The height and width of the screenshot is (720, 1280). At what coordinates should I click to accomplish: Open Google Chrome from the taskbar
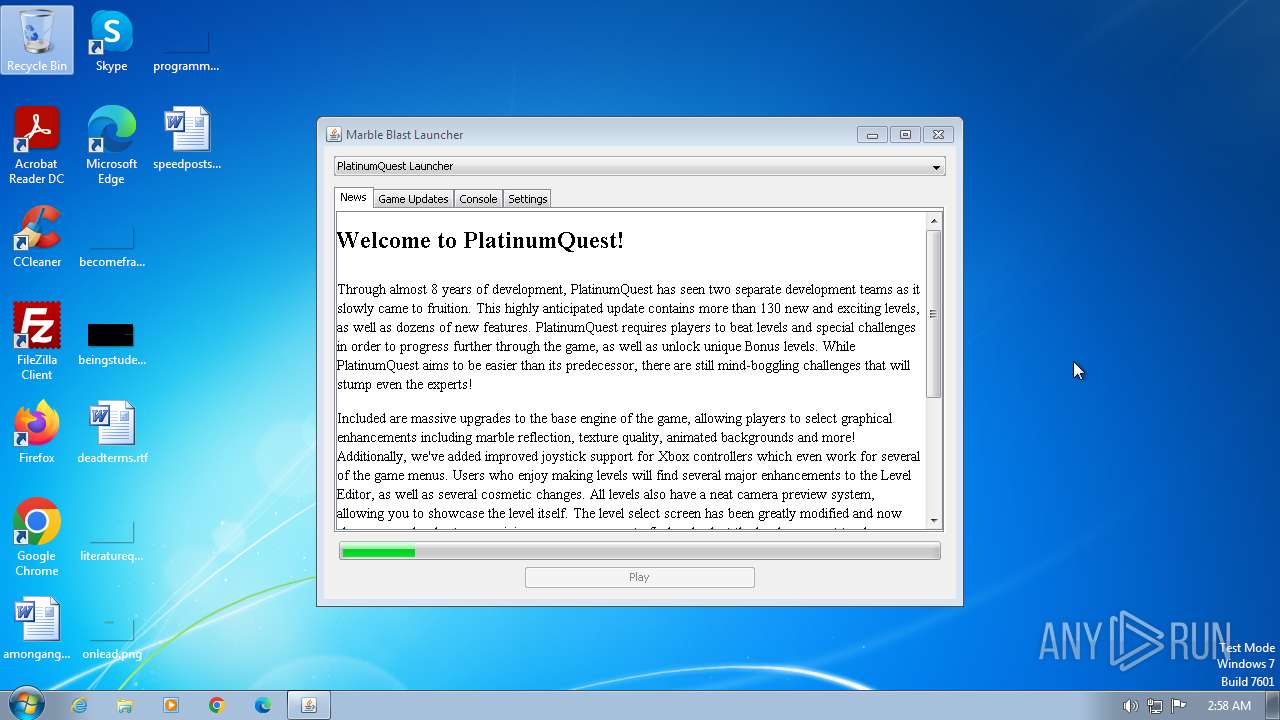(217, 705)
